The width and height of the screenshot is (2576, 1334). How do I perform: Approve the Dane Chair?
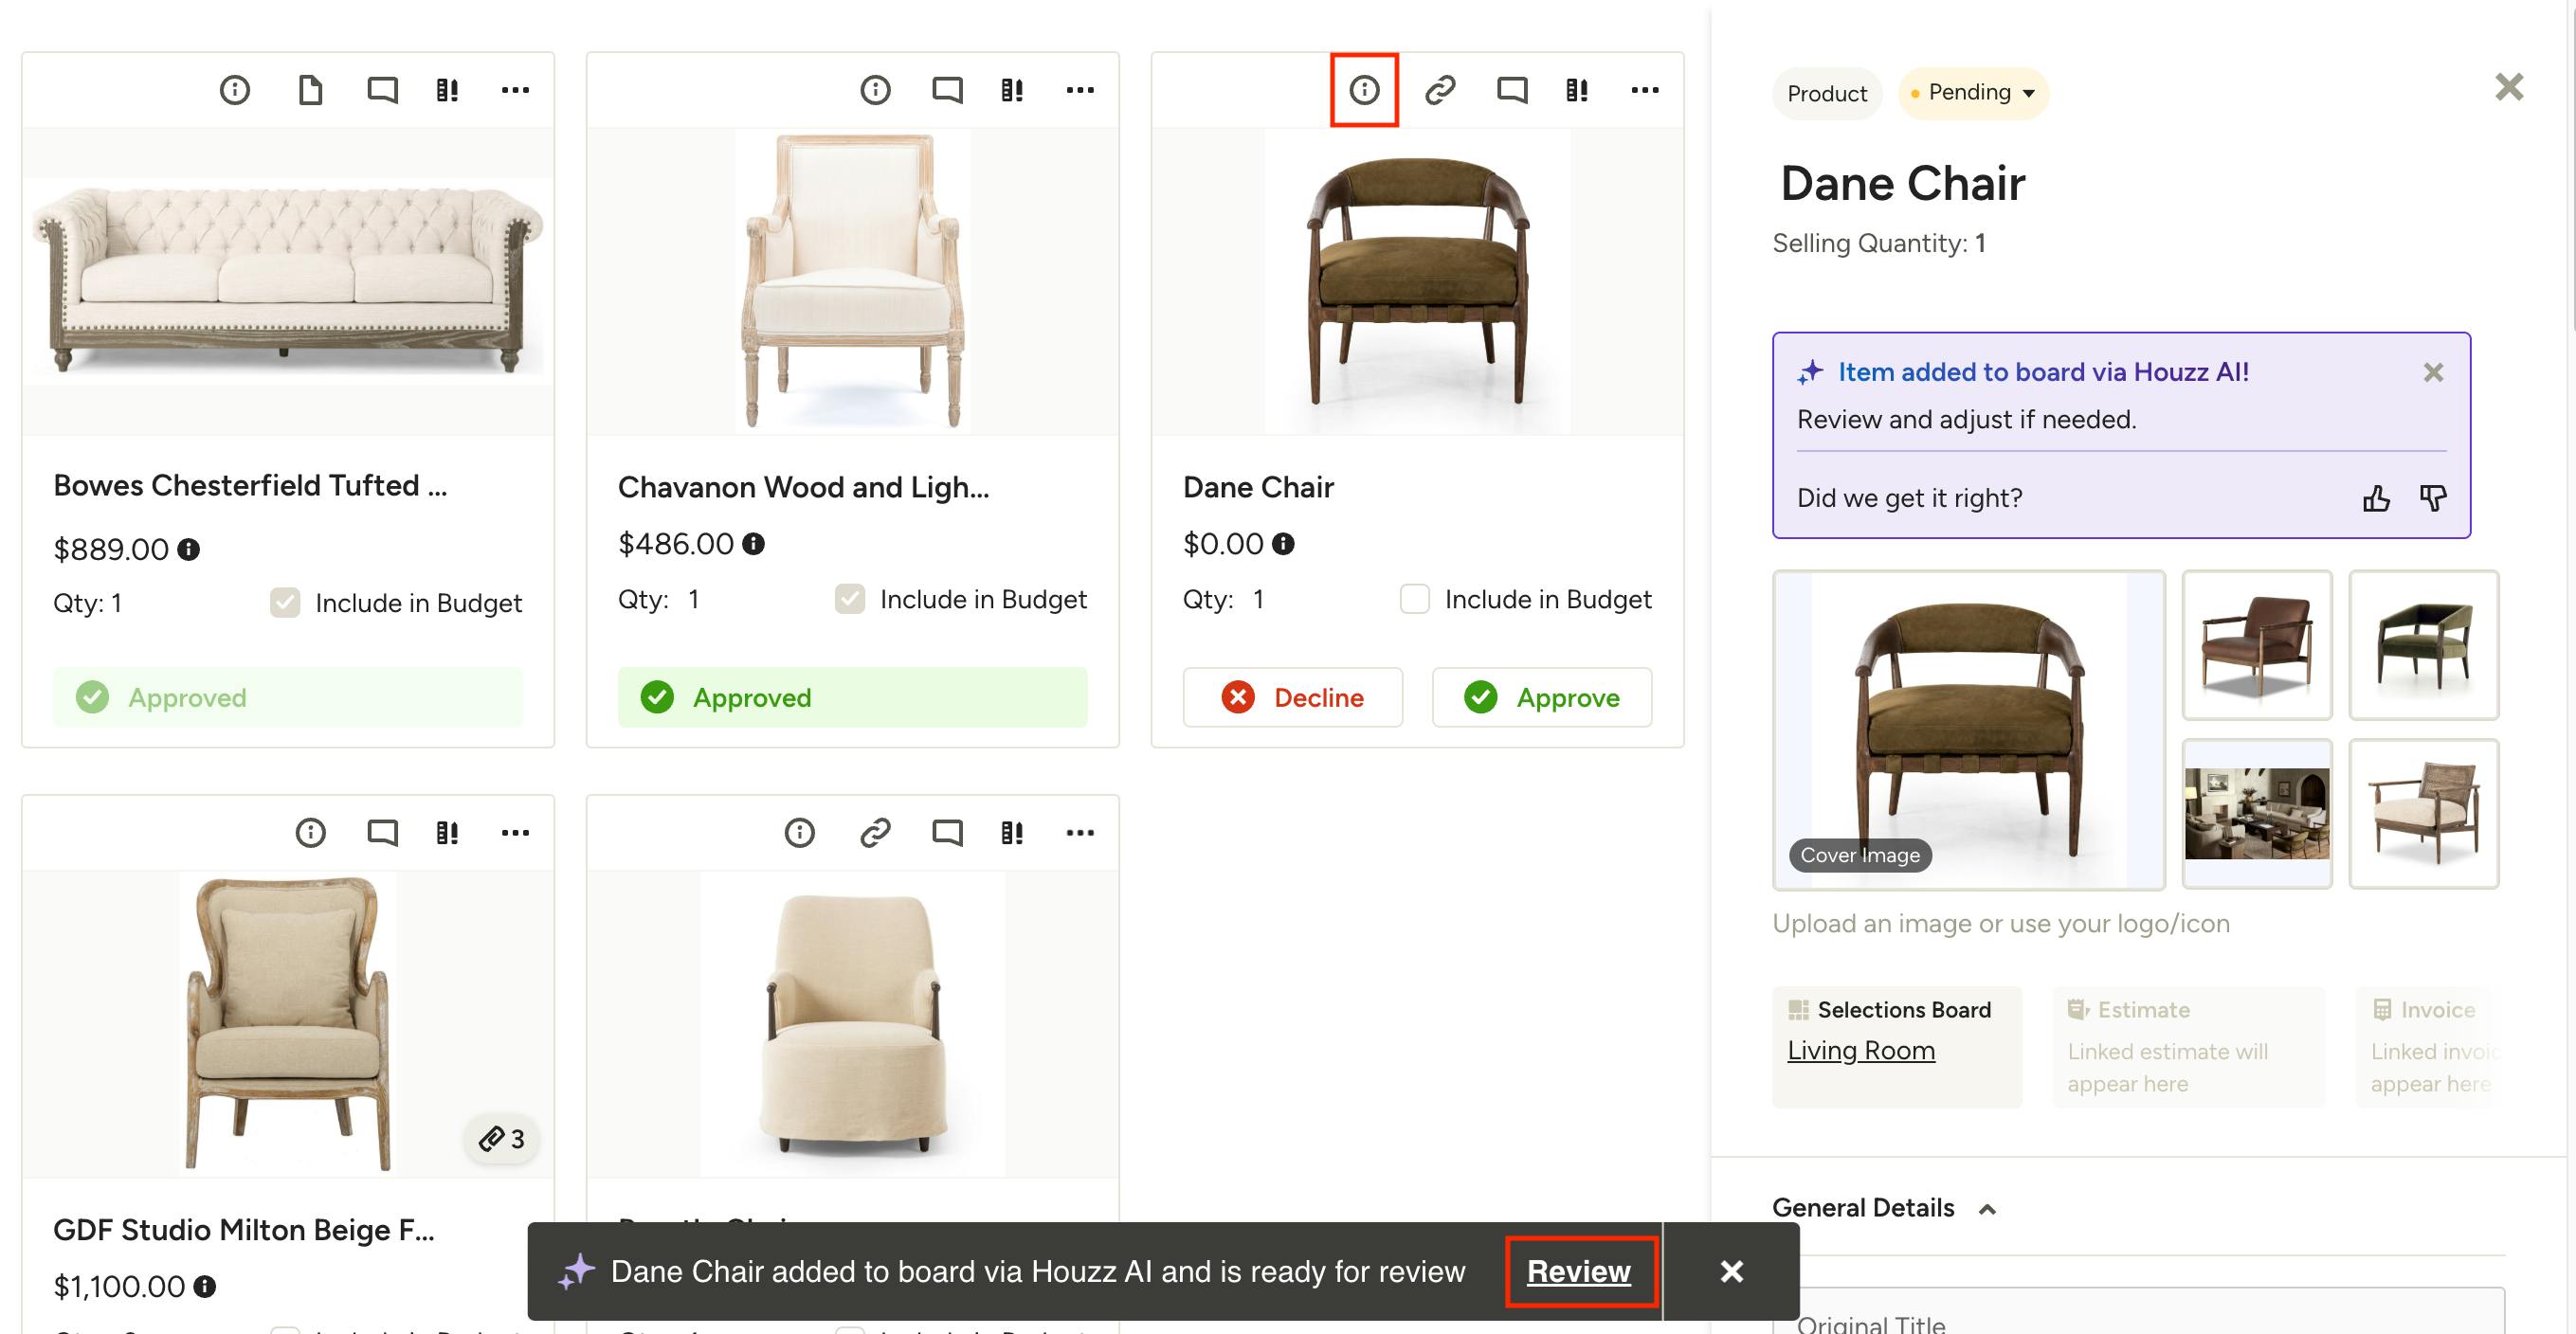point(1541,697)
